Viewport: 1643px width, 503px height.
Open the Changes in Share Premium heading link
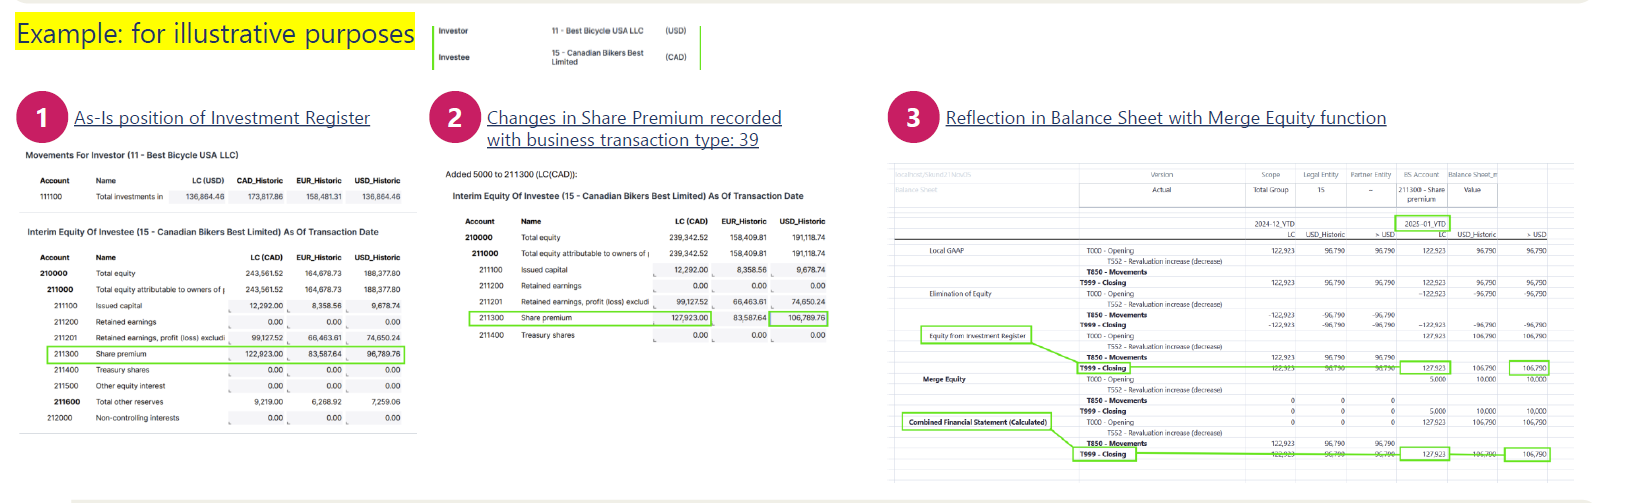coord(633,129)
